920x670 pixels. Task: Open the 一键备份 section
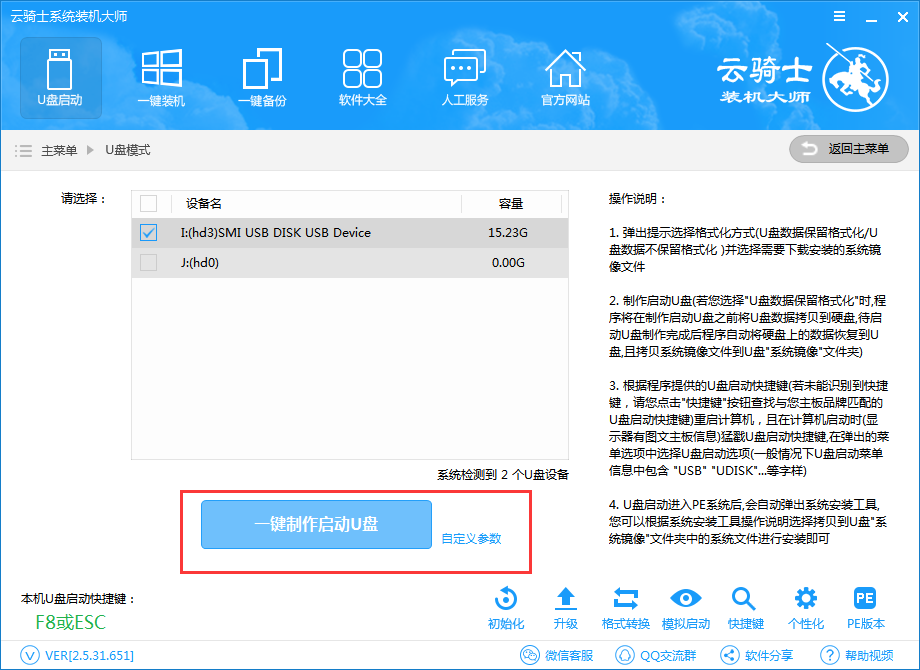click(262, 78)
